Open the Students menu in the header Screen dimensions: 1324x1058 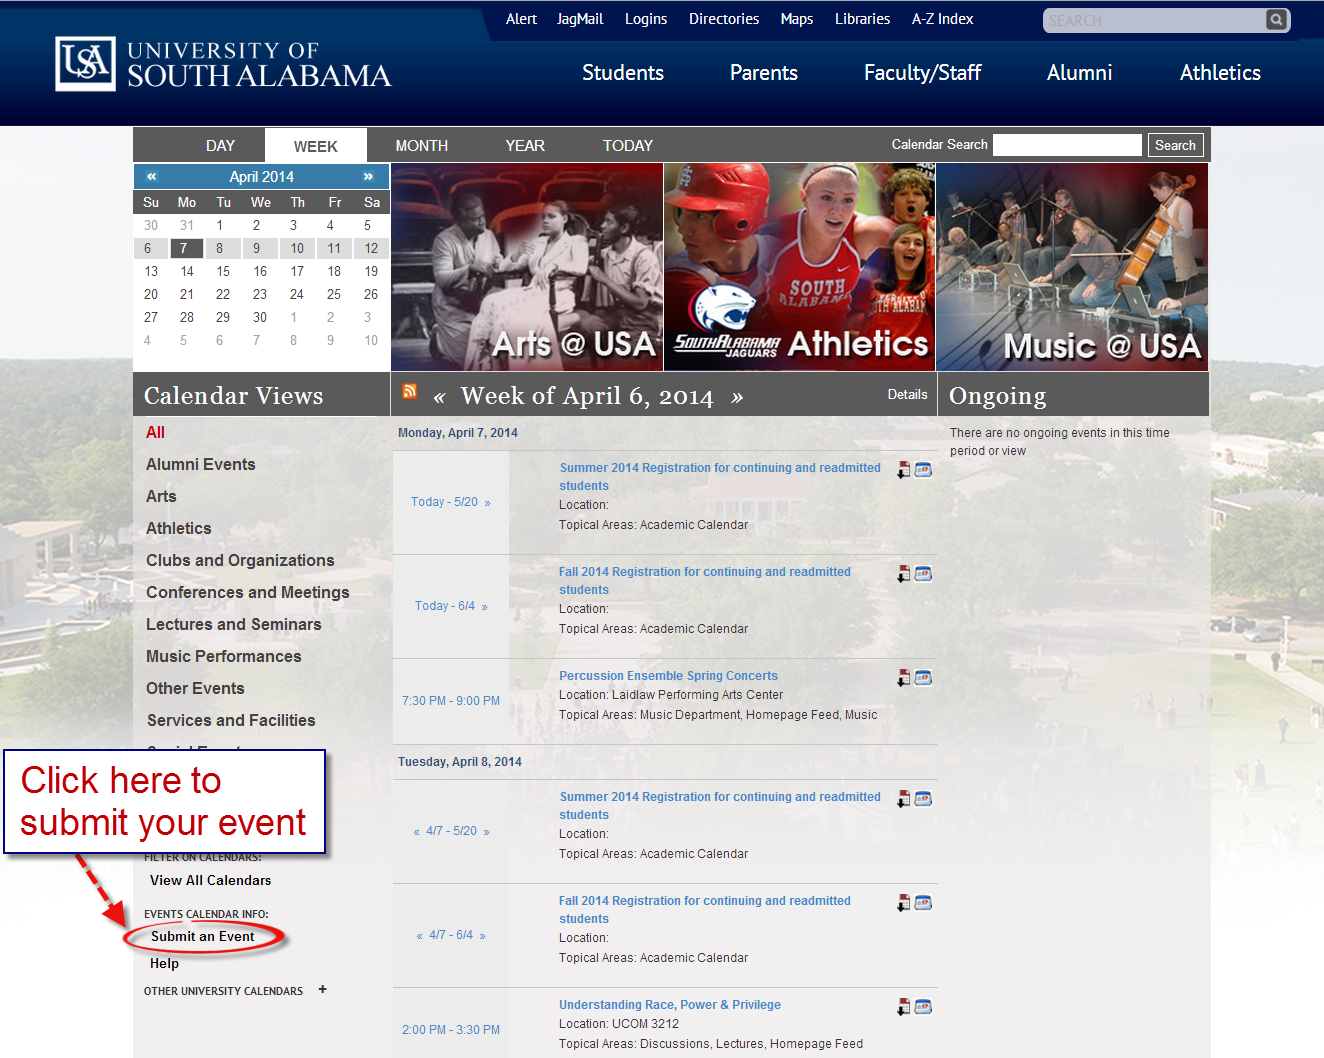tap(623, 73)
